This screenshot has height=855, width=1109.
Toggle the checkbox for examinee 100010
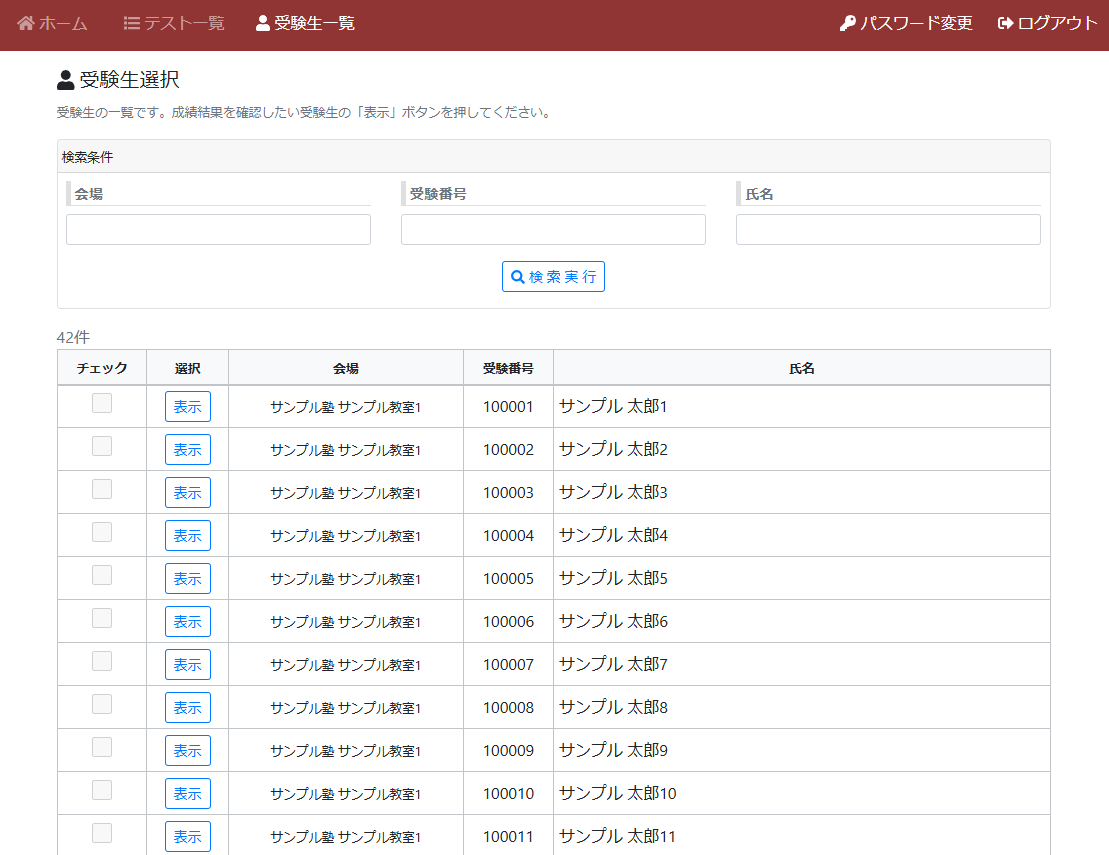point(102,791)
